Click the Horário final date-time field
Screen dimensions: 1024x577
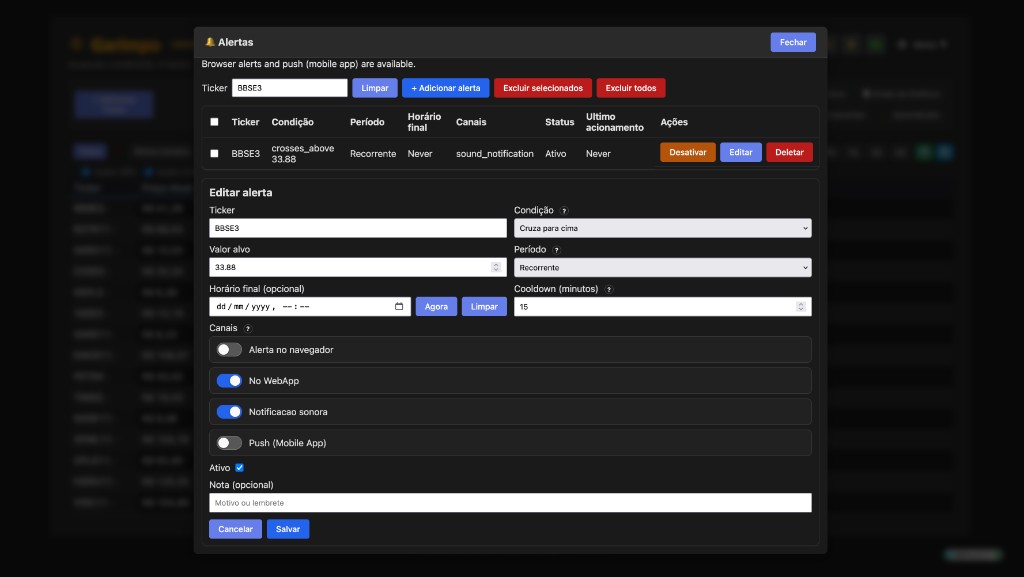click(310, 306)
